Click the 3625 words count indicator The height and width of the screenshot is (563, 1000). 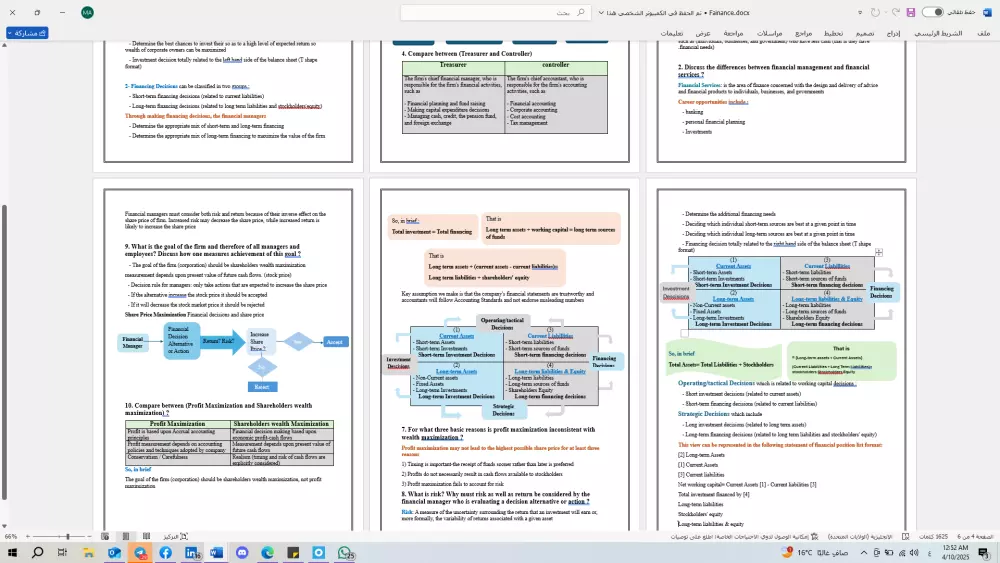[934, 537]
